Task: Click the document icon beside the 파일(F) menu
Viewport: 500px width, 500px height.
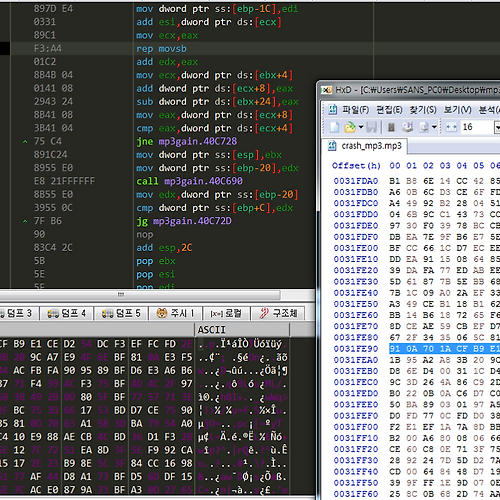Action: click(332, 109)
